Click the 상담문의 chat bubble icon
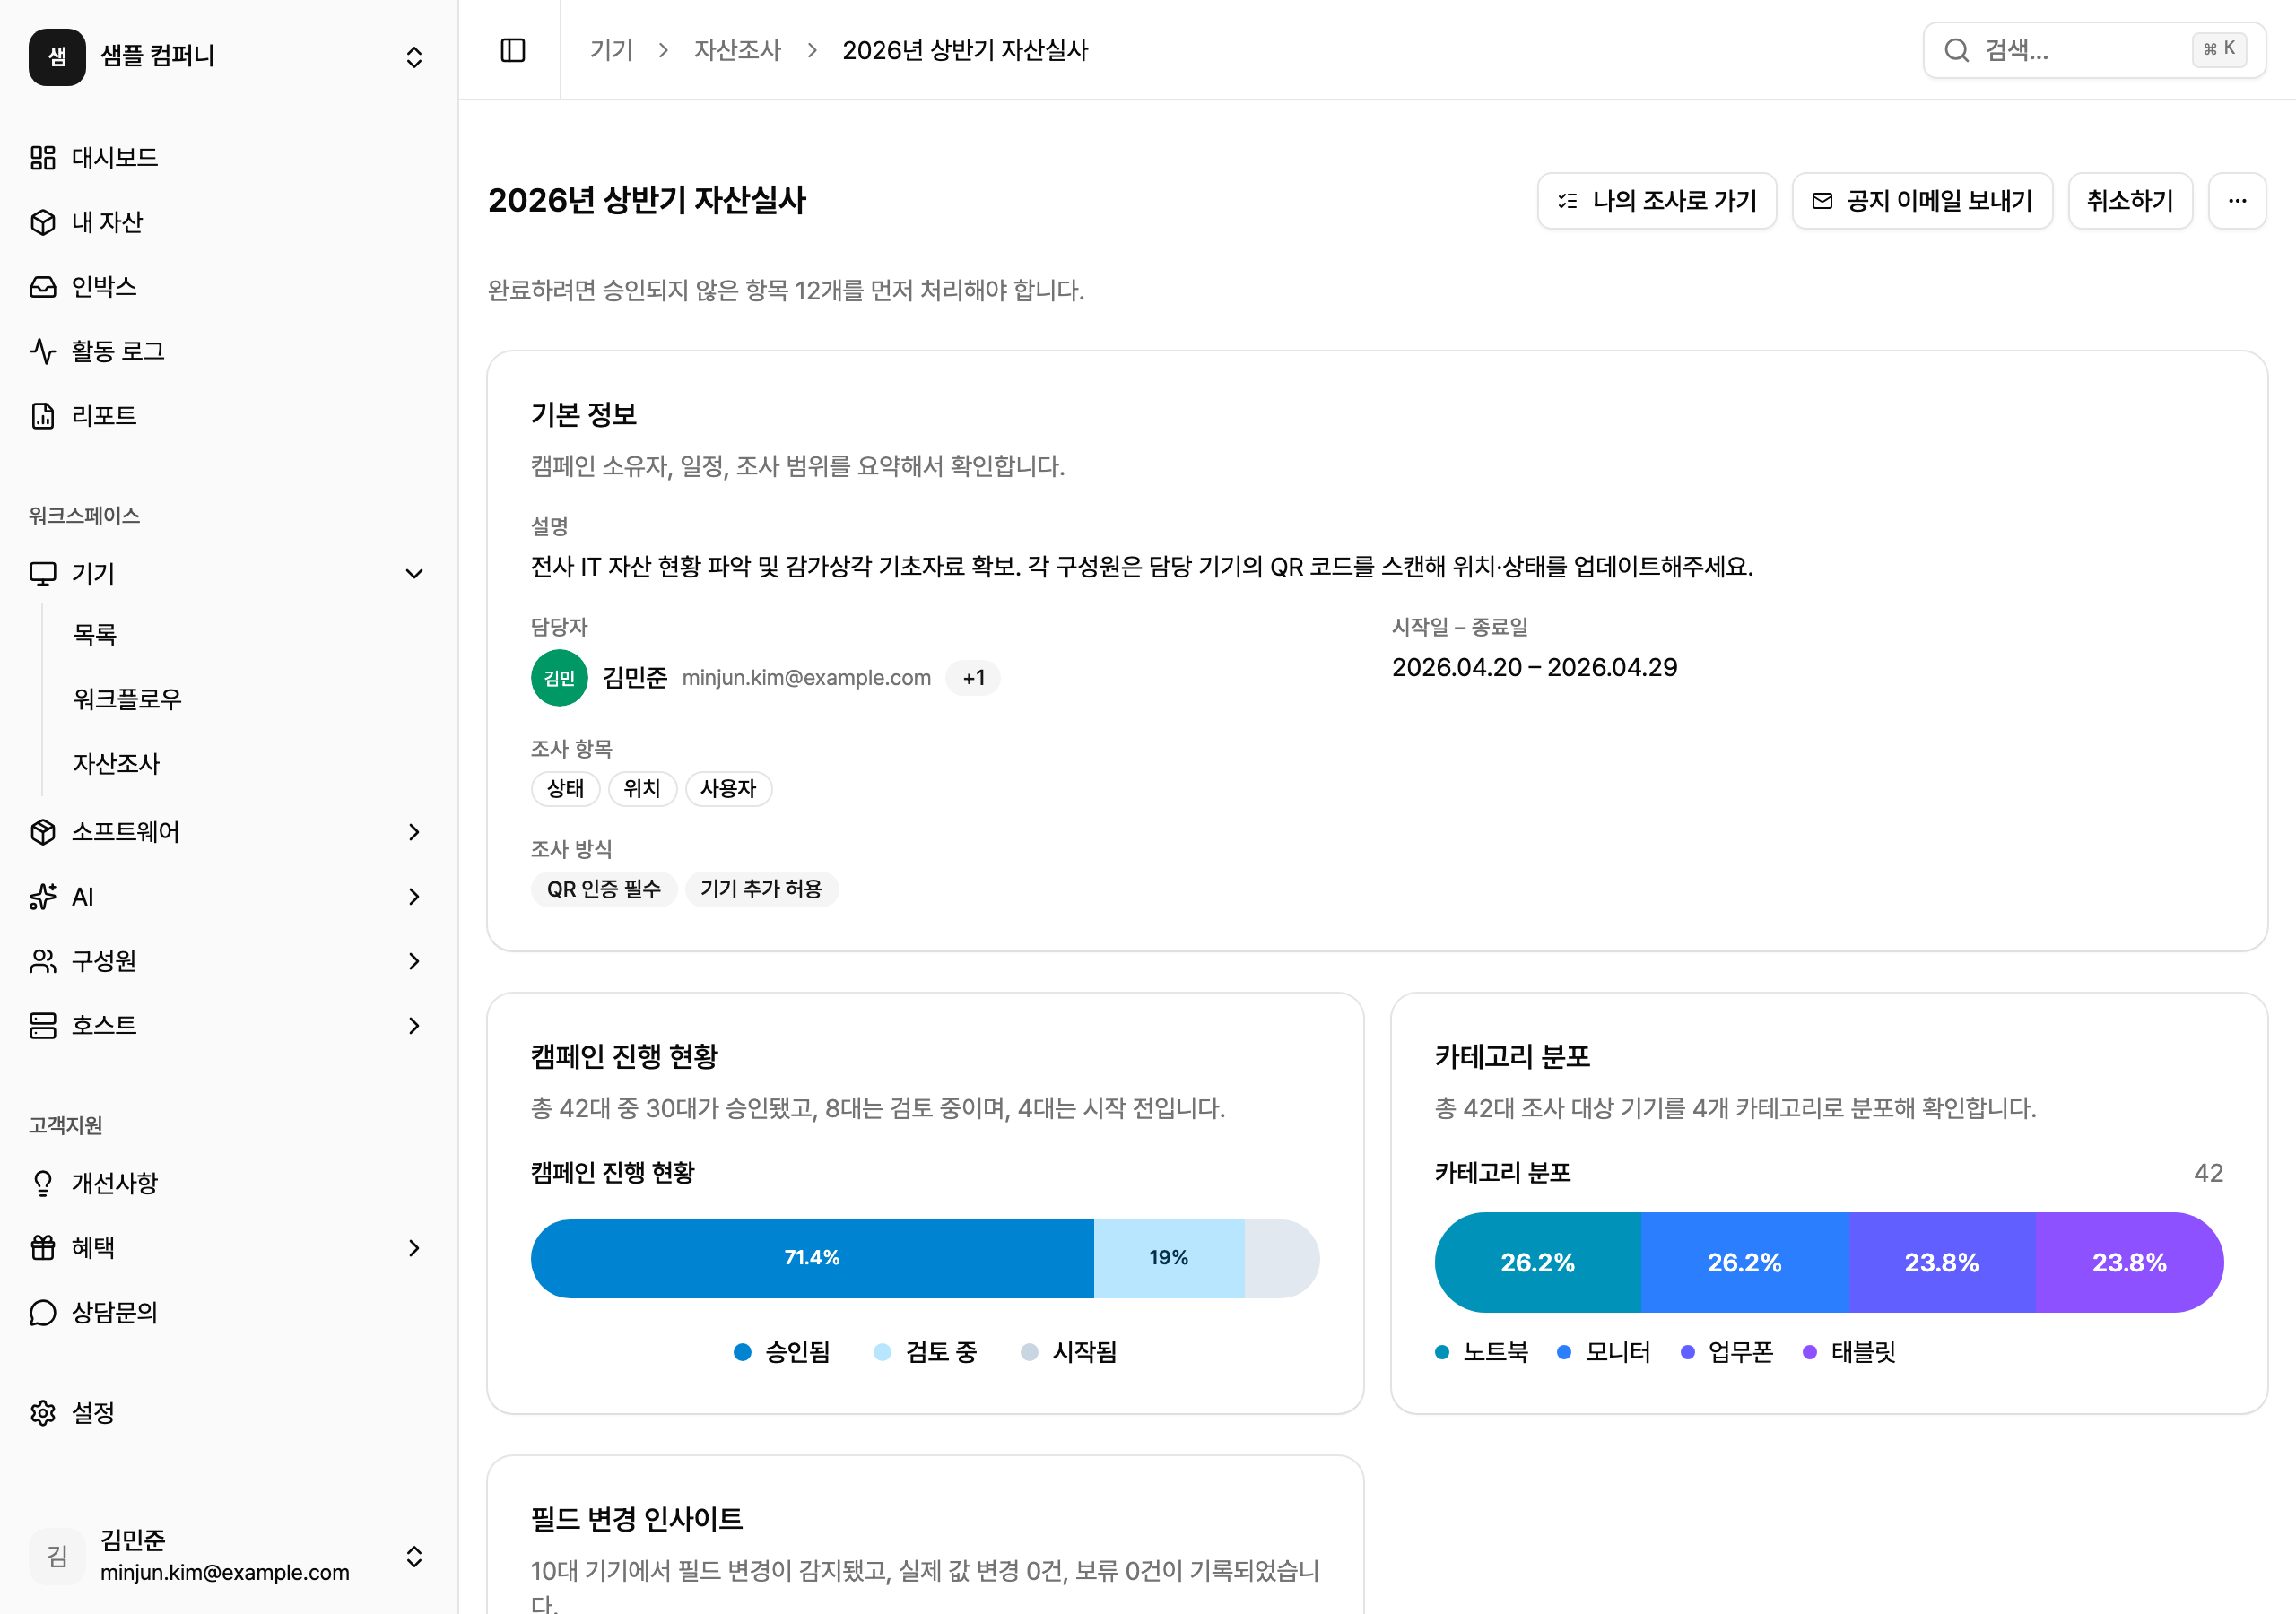This screenshot has width=2296, height=1614. tap(43, 1312)
